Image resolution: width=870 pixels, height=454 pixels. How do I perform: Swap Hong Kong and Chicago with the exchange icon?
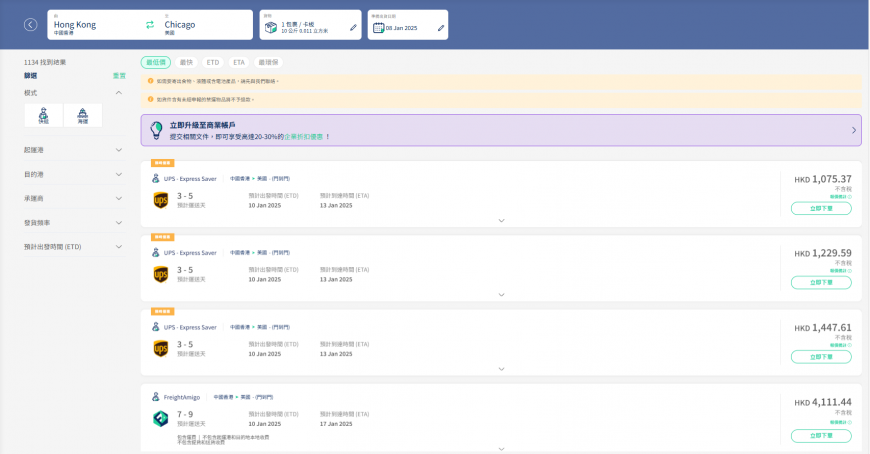point(150,24)
